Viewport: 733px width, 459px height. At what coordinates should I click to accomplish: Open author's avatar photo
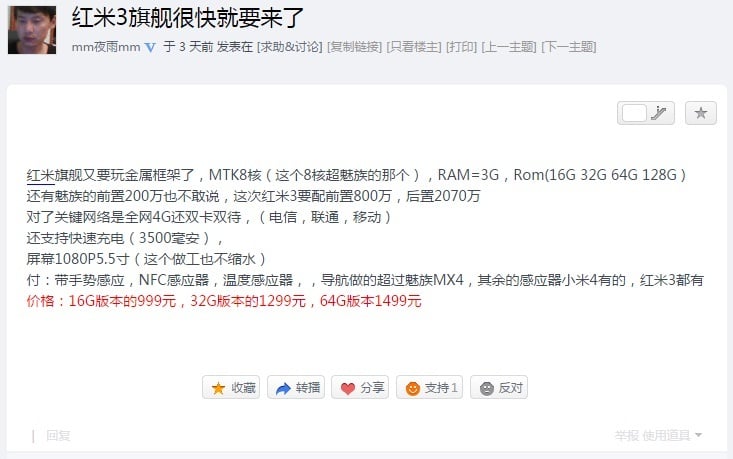(32, 30)
